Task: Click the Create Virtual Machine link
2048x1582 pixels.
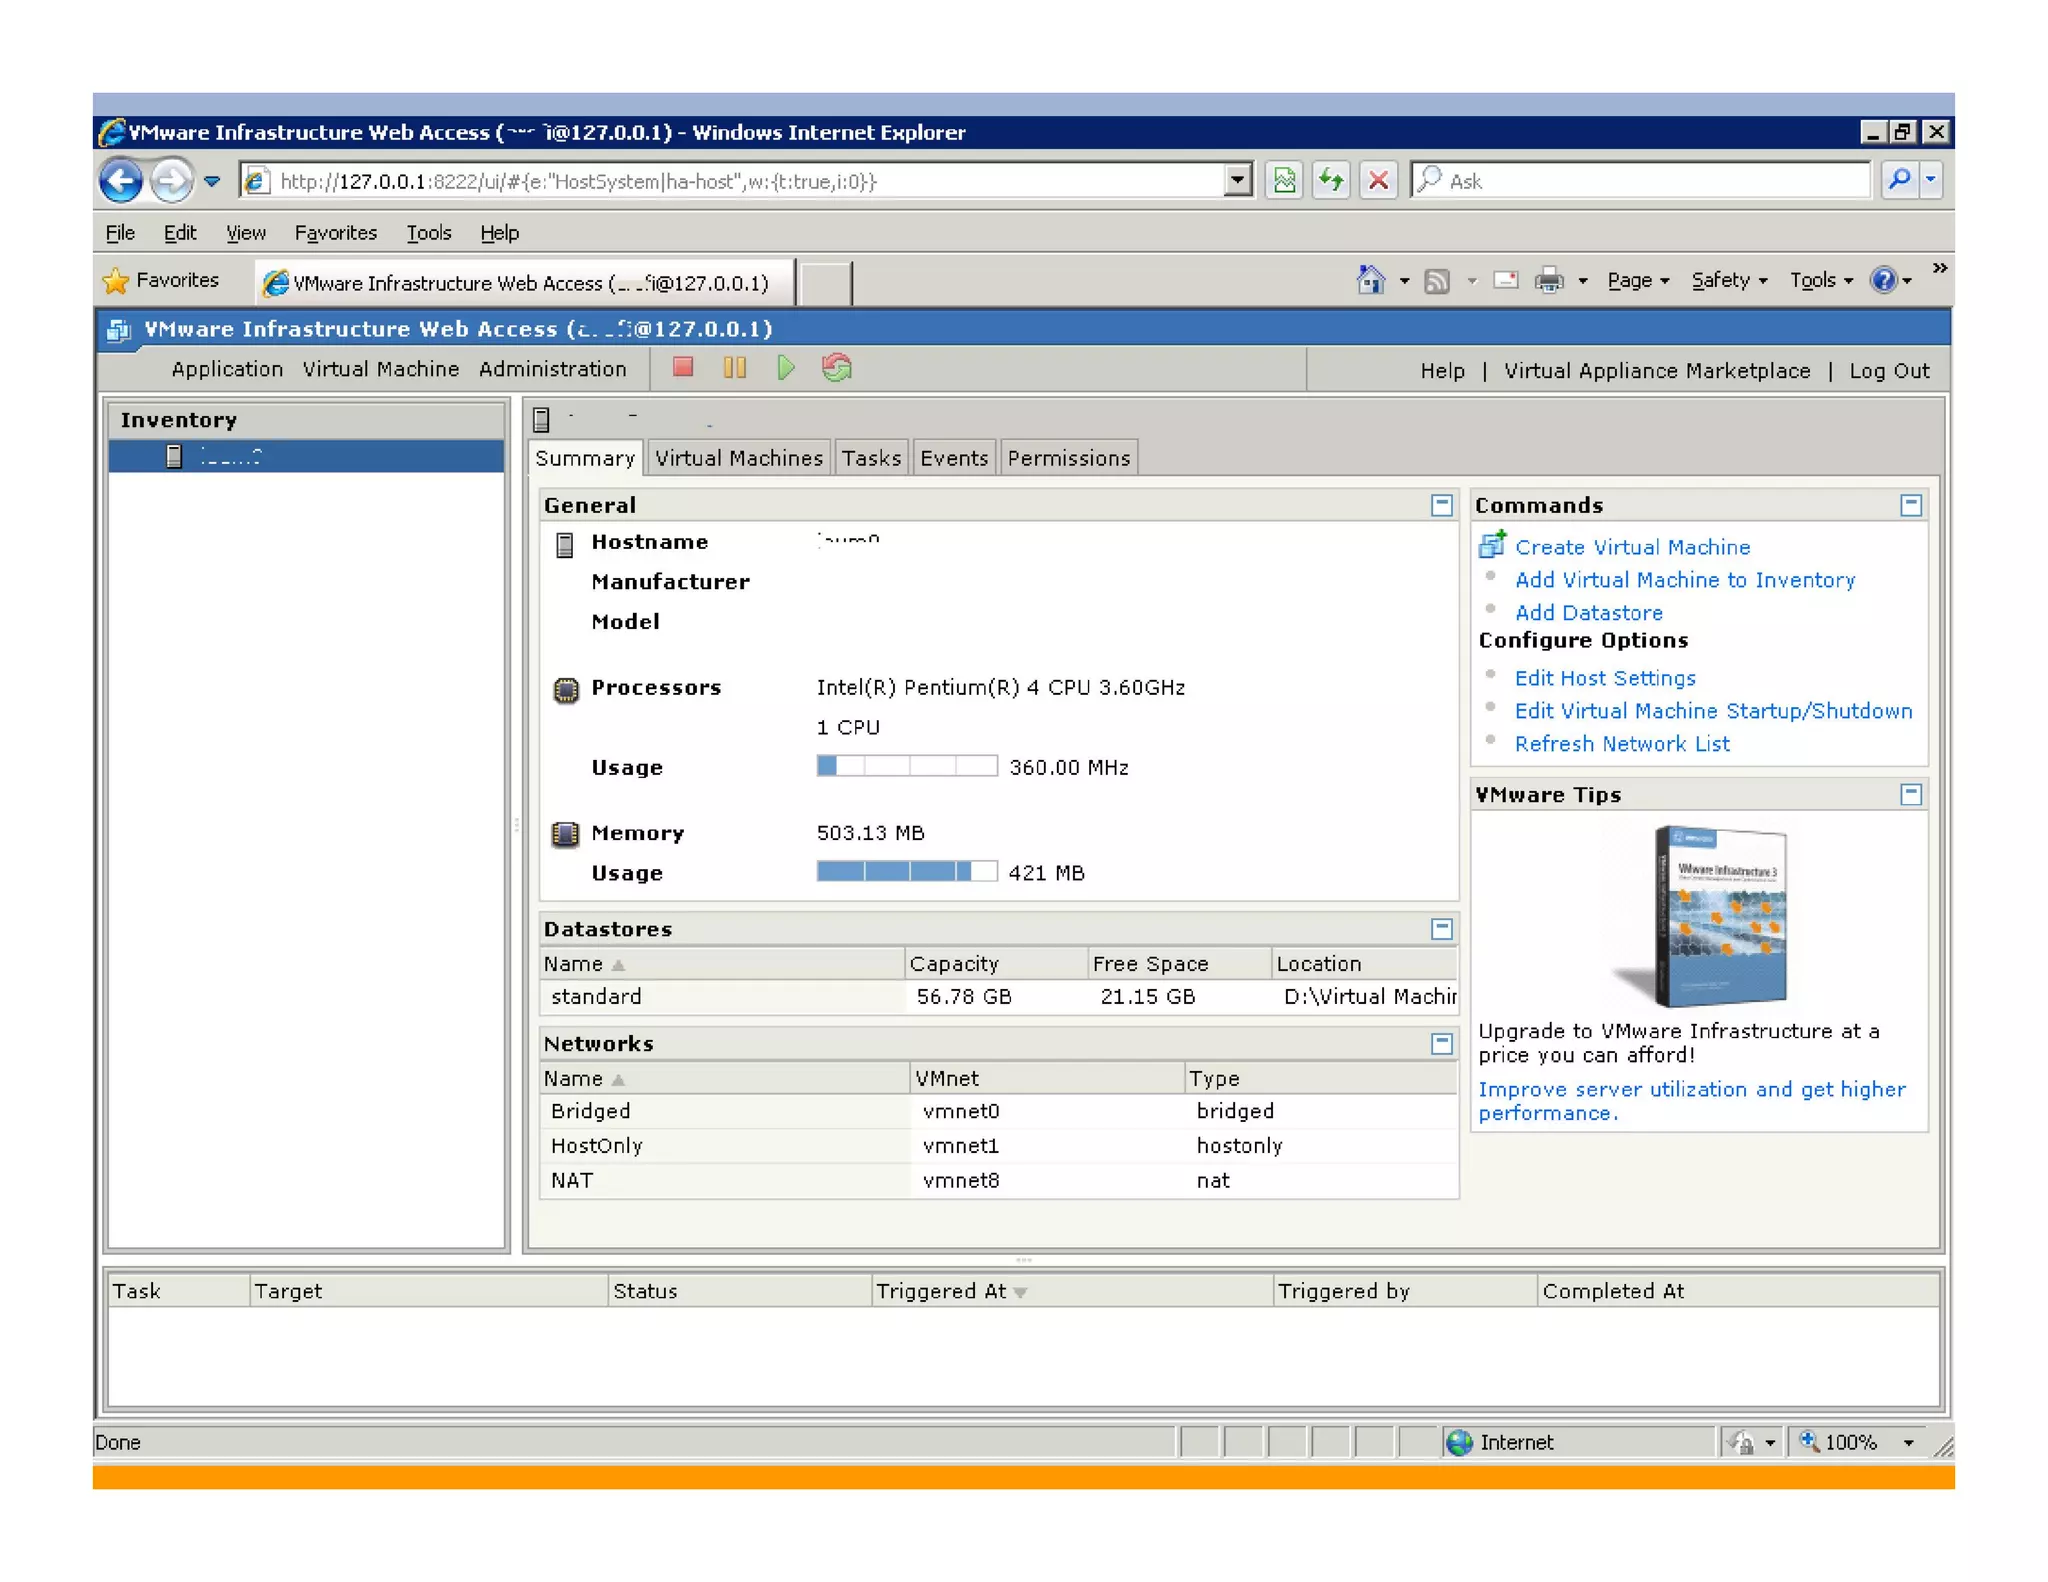Action: (x=1632, y=547)
